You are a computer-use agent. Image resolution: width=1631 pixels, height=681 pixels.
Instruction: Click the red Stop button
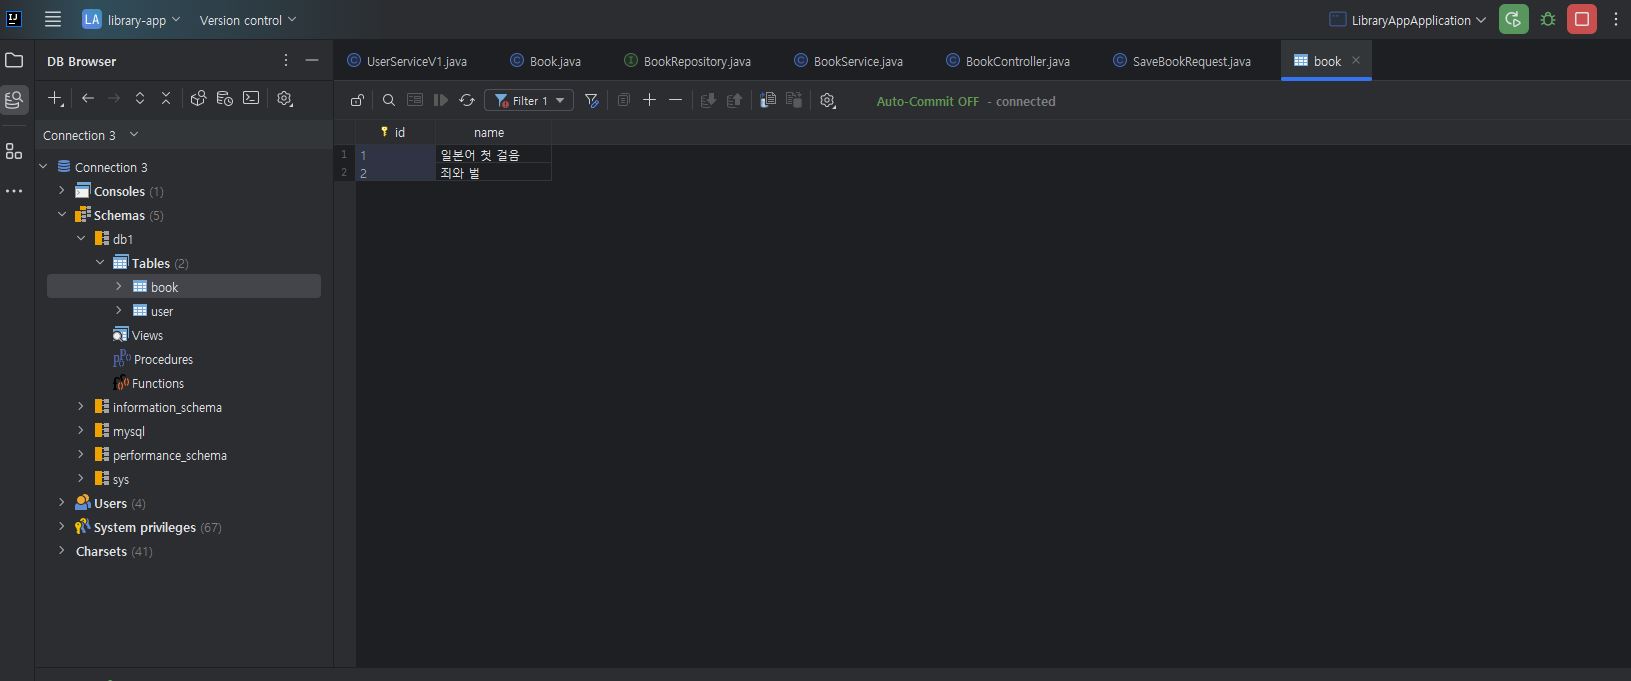(x=1582, y=19)
